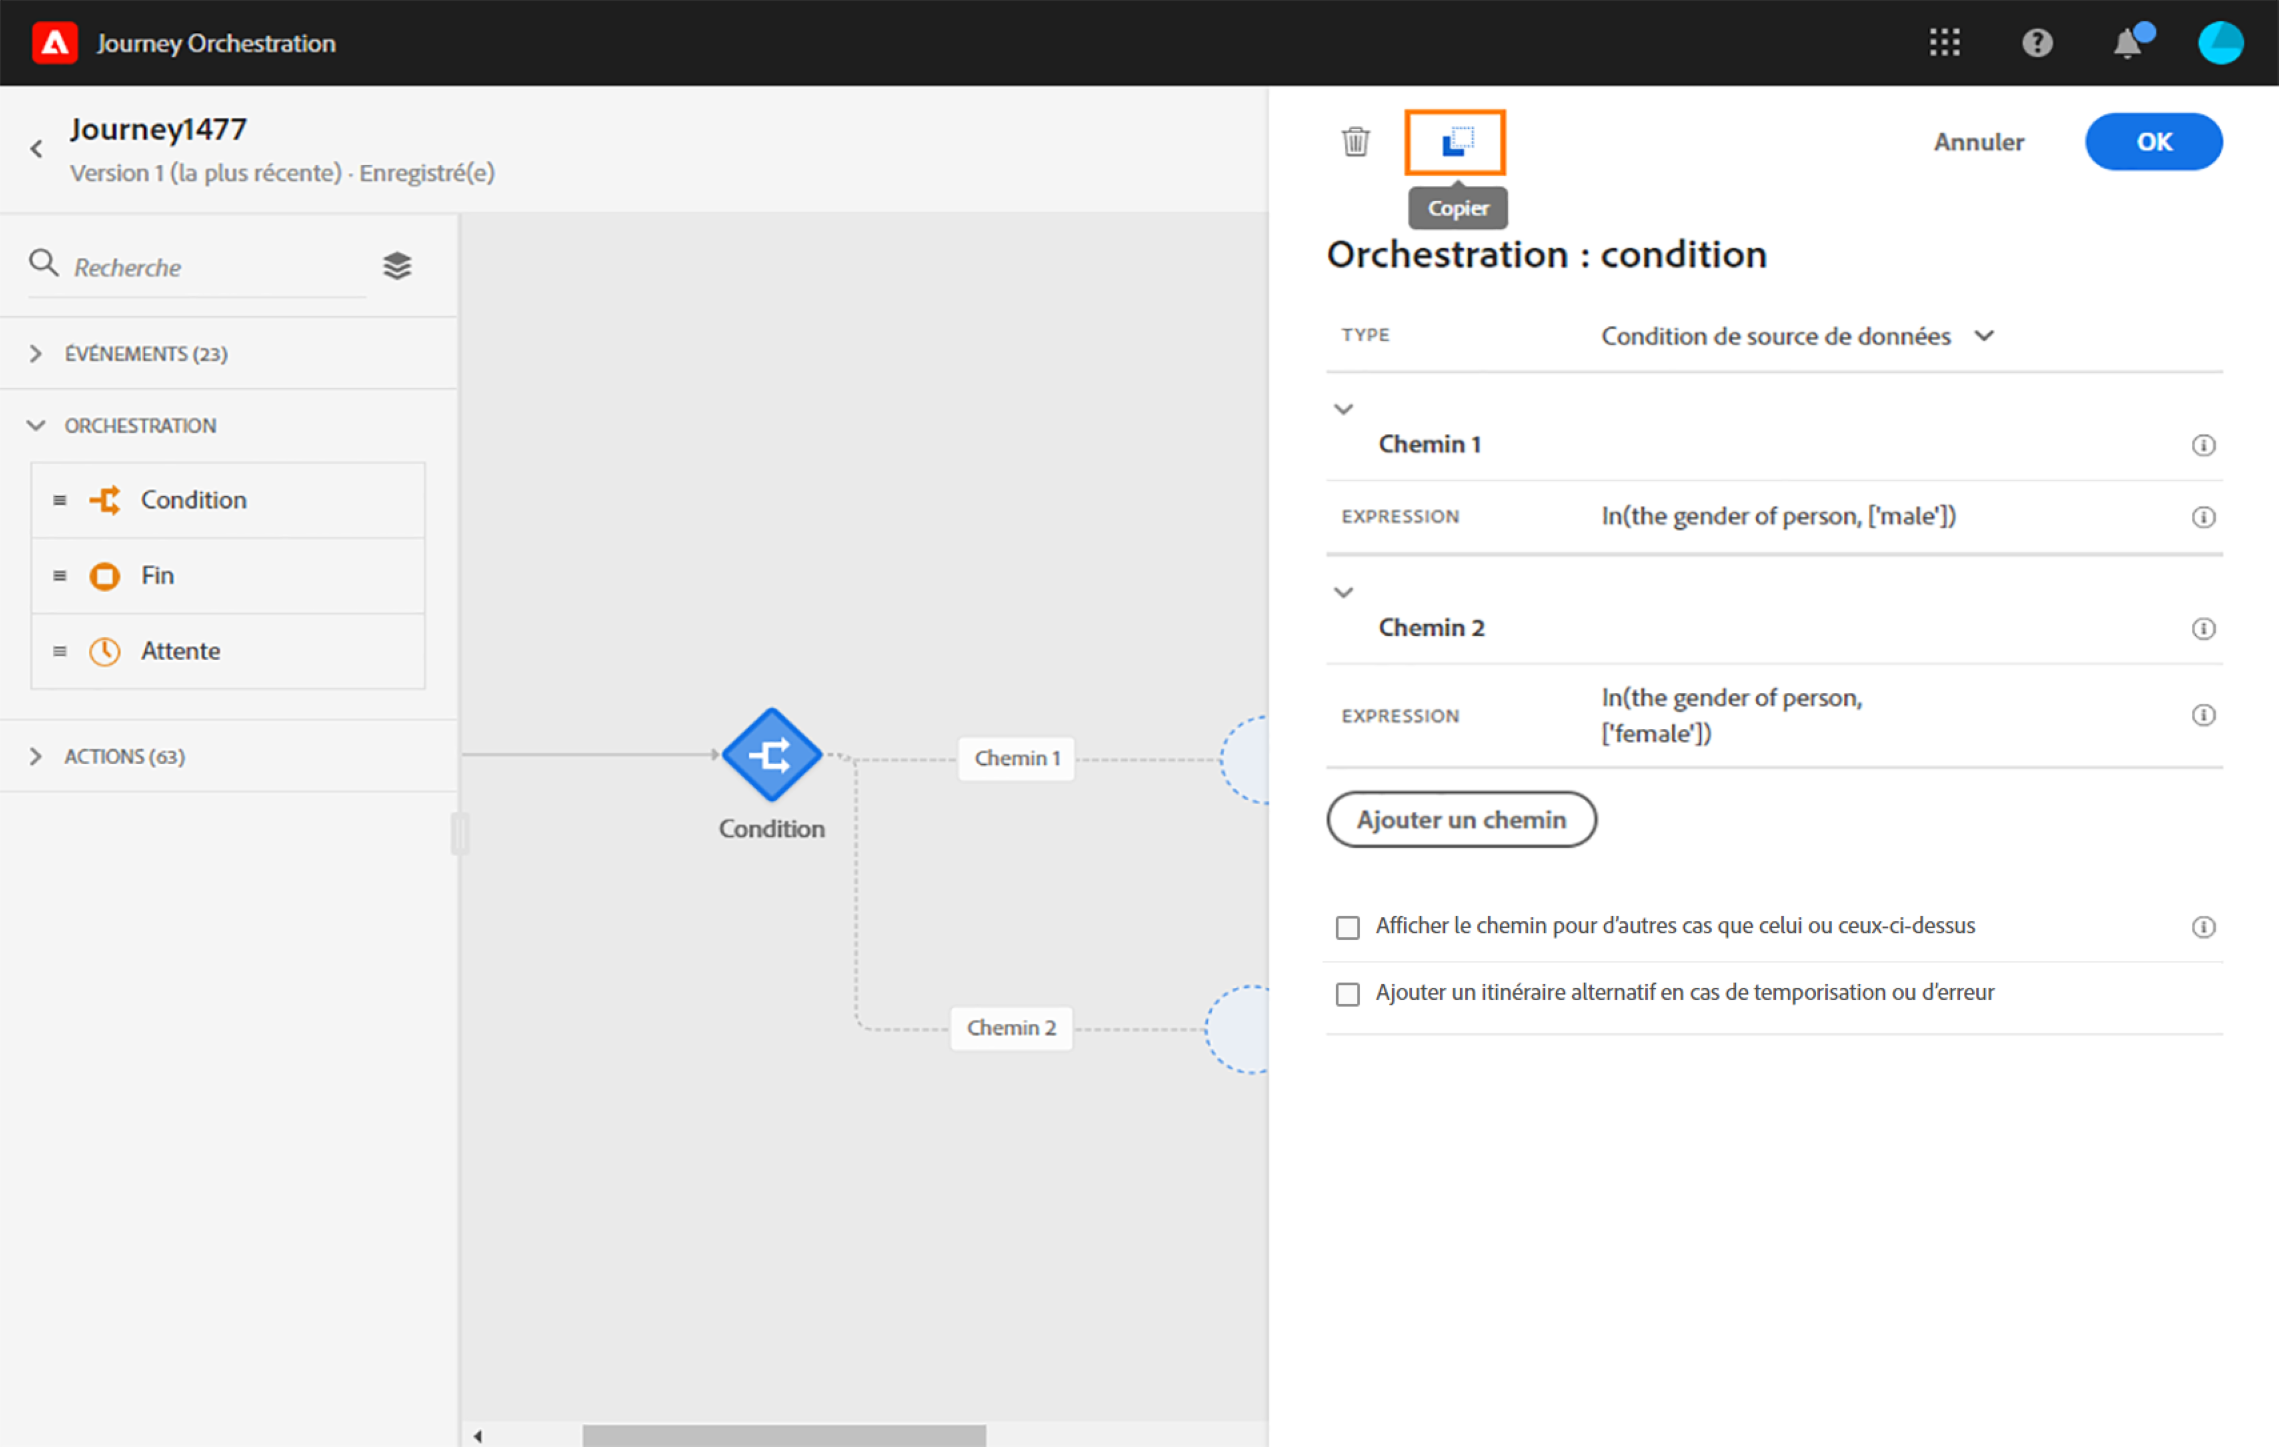Check alternative route on timeout or error

1348,994
